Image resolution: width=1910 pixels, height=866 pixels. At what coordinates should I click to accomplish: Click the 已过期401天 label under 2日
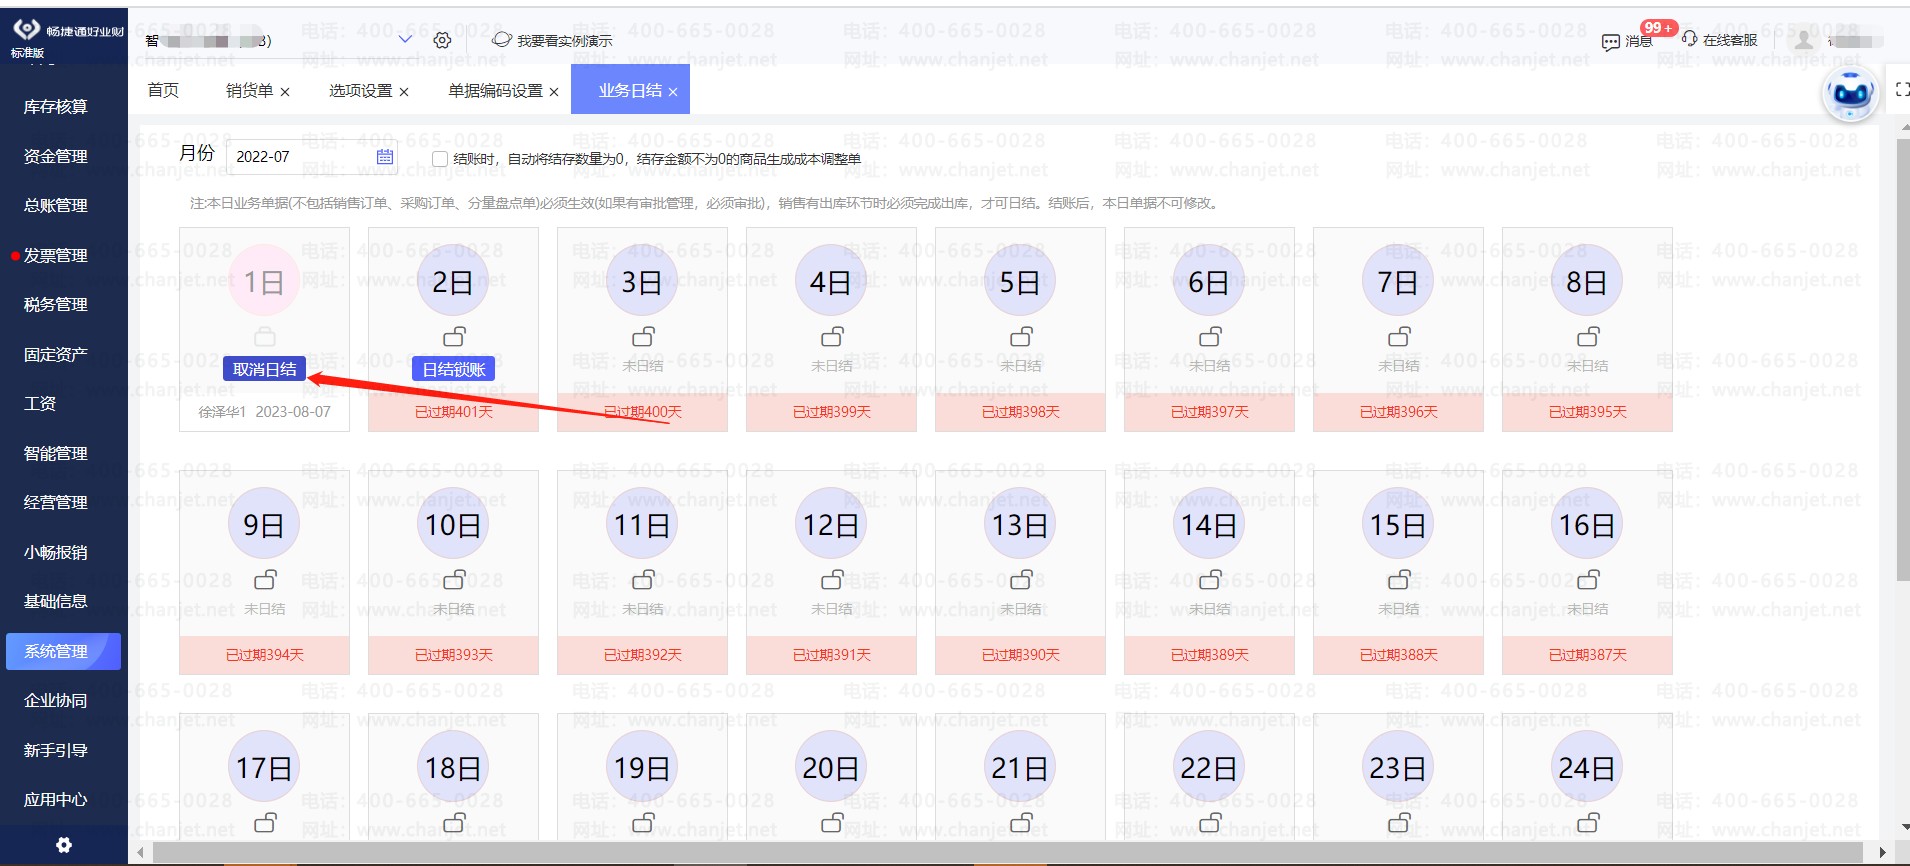coord(454,412)
